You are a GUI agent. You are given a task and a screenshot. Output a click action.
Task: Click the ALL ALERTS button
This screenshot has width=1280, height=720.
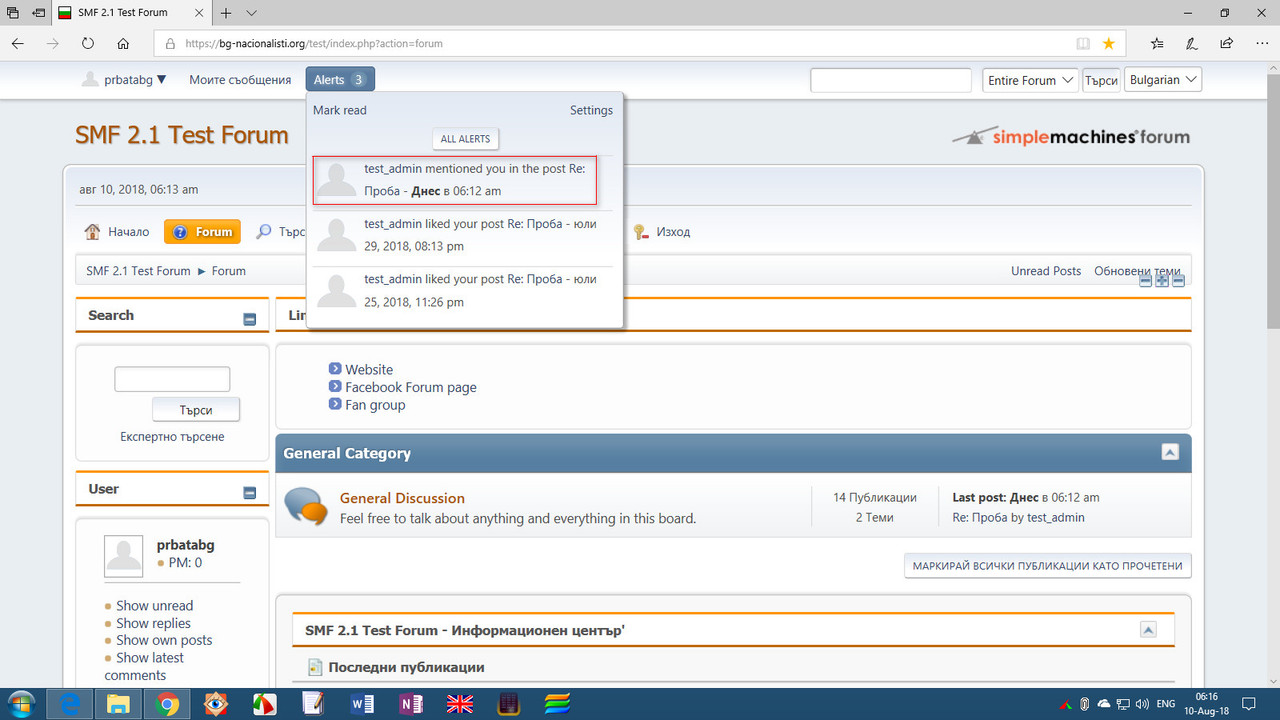[465, 139]
